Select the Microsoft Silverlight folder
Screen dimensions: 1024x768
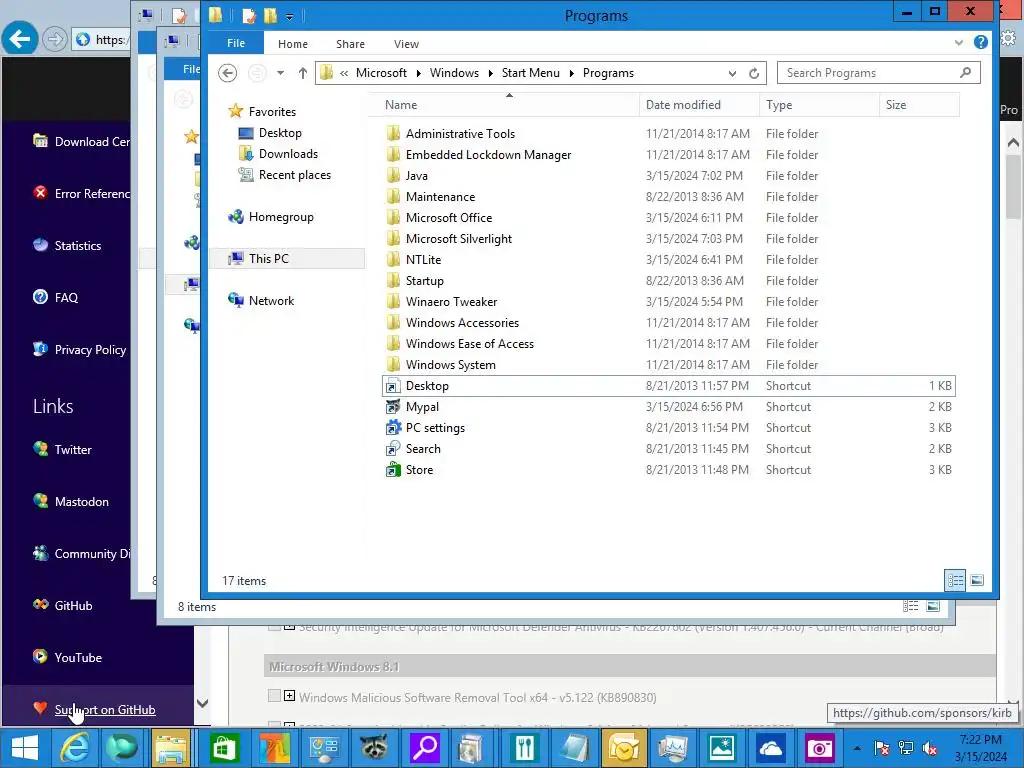(458, 238)
